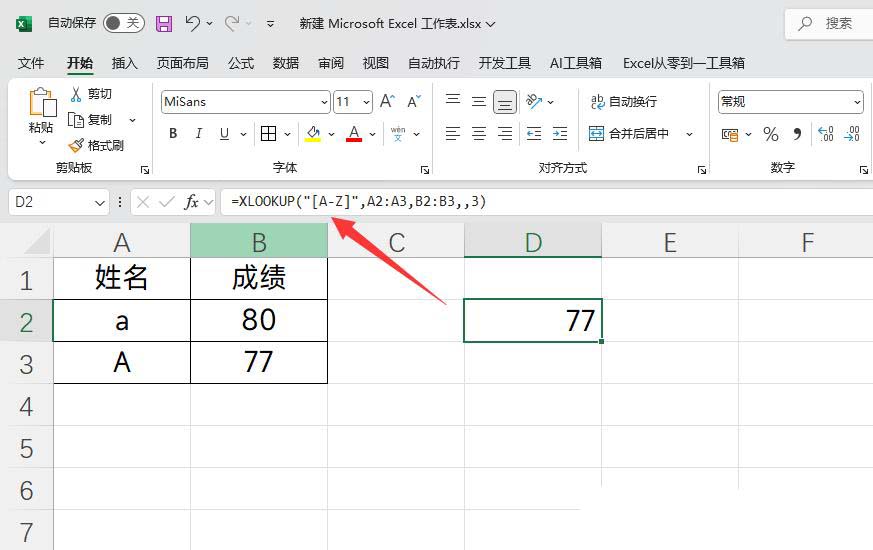Click the Insert Function fx icon
The height and width of the screenshot is (550, 873).
(191, 202)
